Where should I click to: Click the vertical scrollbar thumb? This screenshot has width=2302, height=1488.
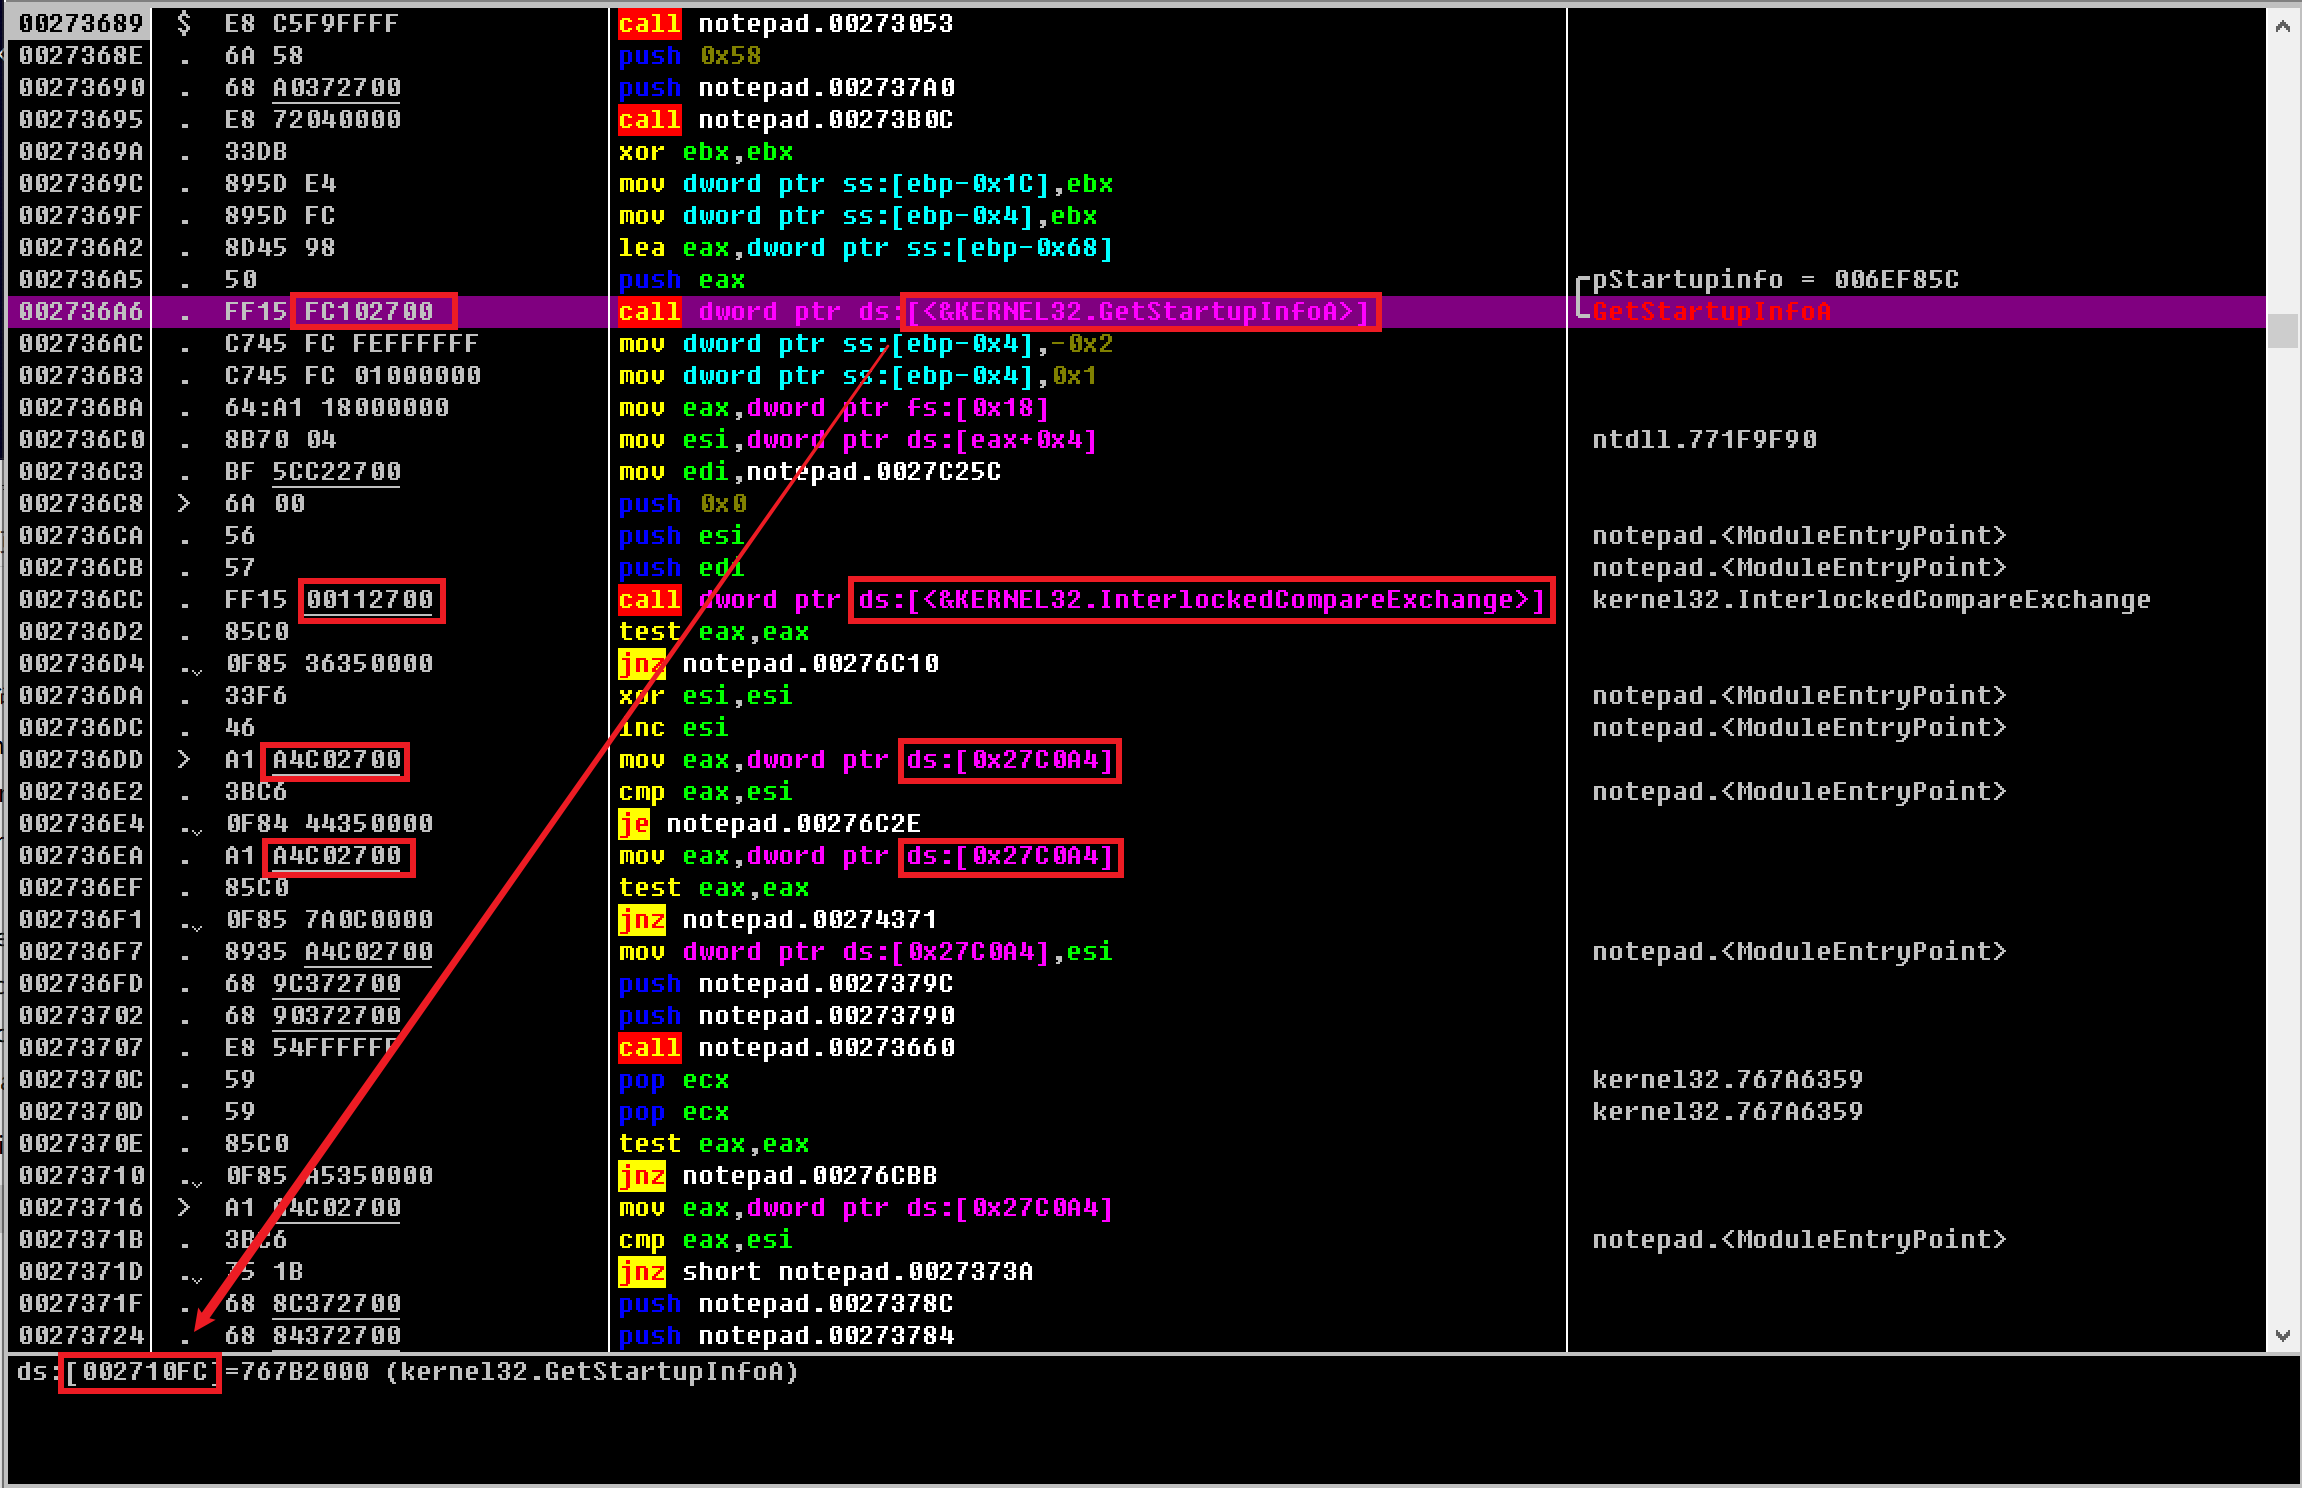pyautogui.click(x=2282, y=330)
